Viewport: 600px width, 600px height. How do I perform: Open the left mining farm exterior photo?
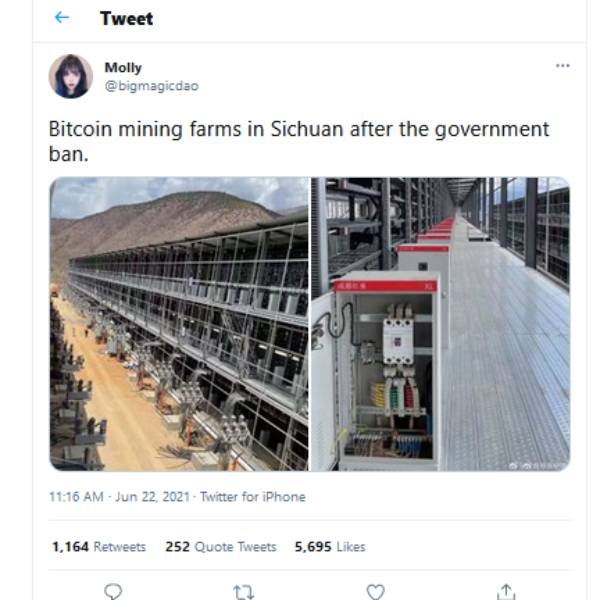pos(179,324)
